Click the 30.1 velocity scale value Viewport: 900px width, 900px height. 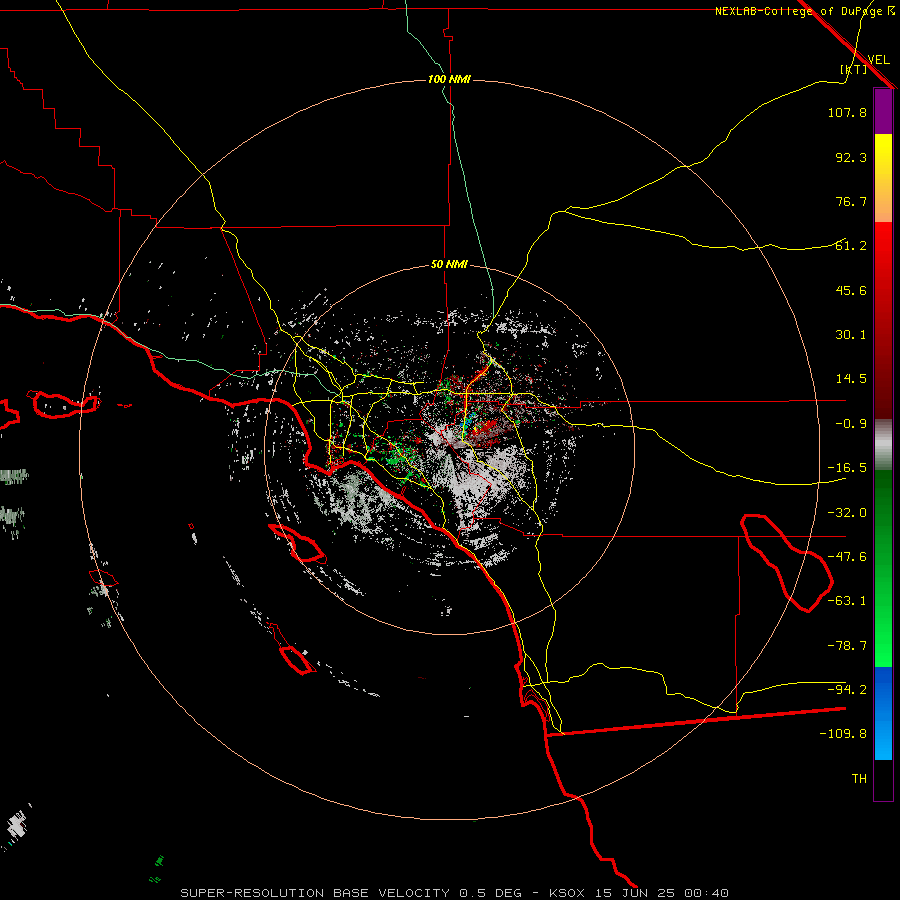[x=851, y=335]
